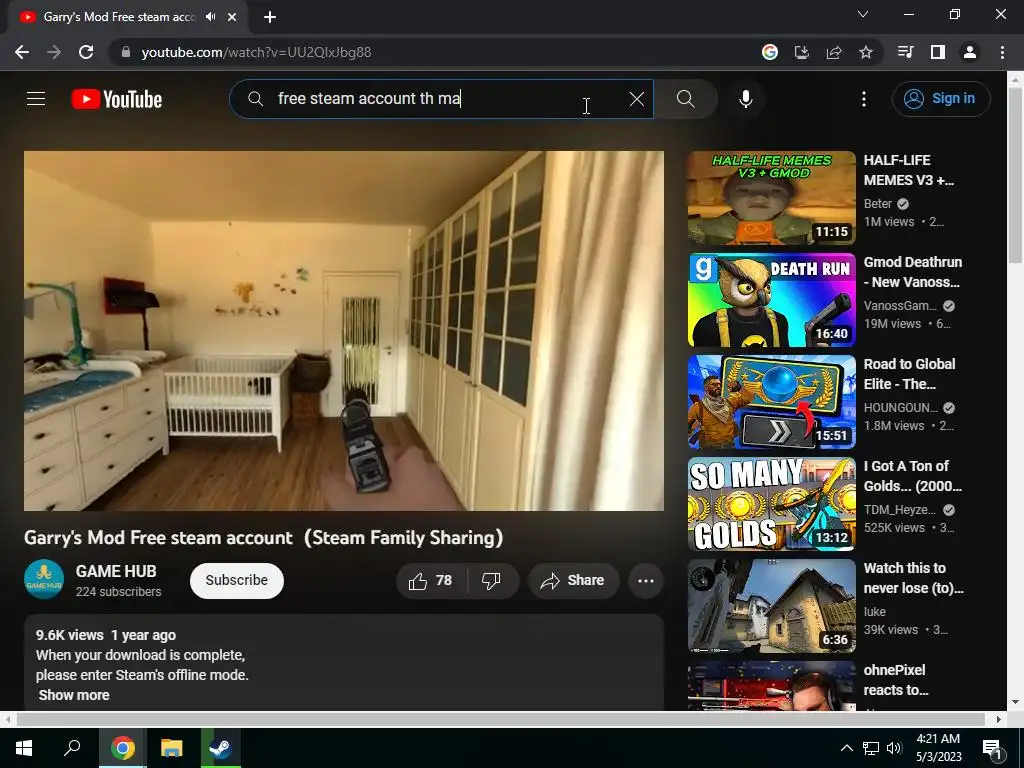Click the Sign in button
This screenshot has width=1024, height=768.
pyautogui.click(x=941, y=99)
